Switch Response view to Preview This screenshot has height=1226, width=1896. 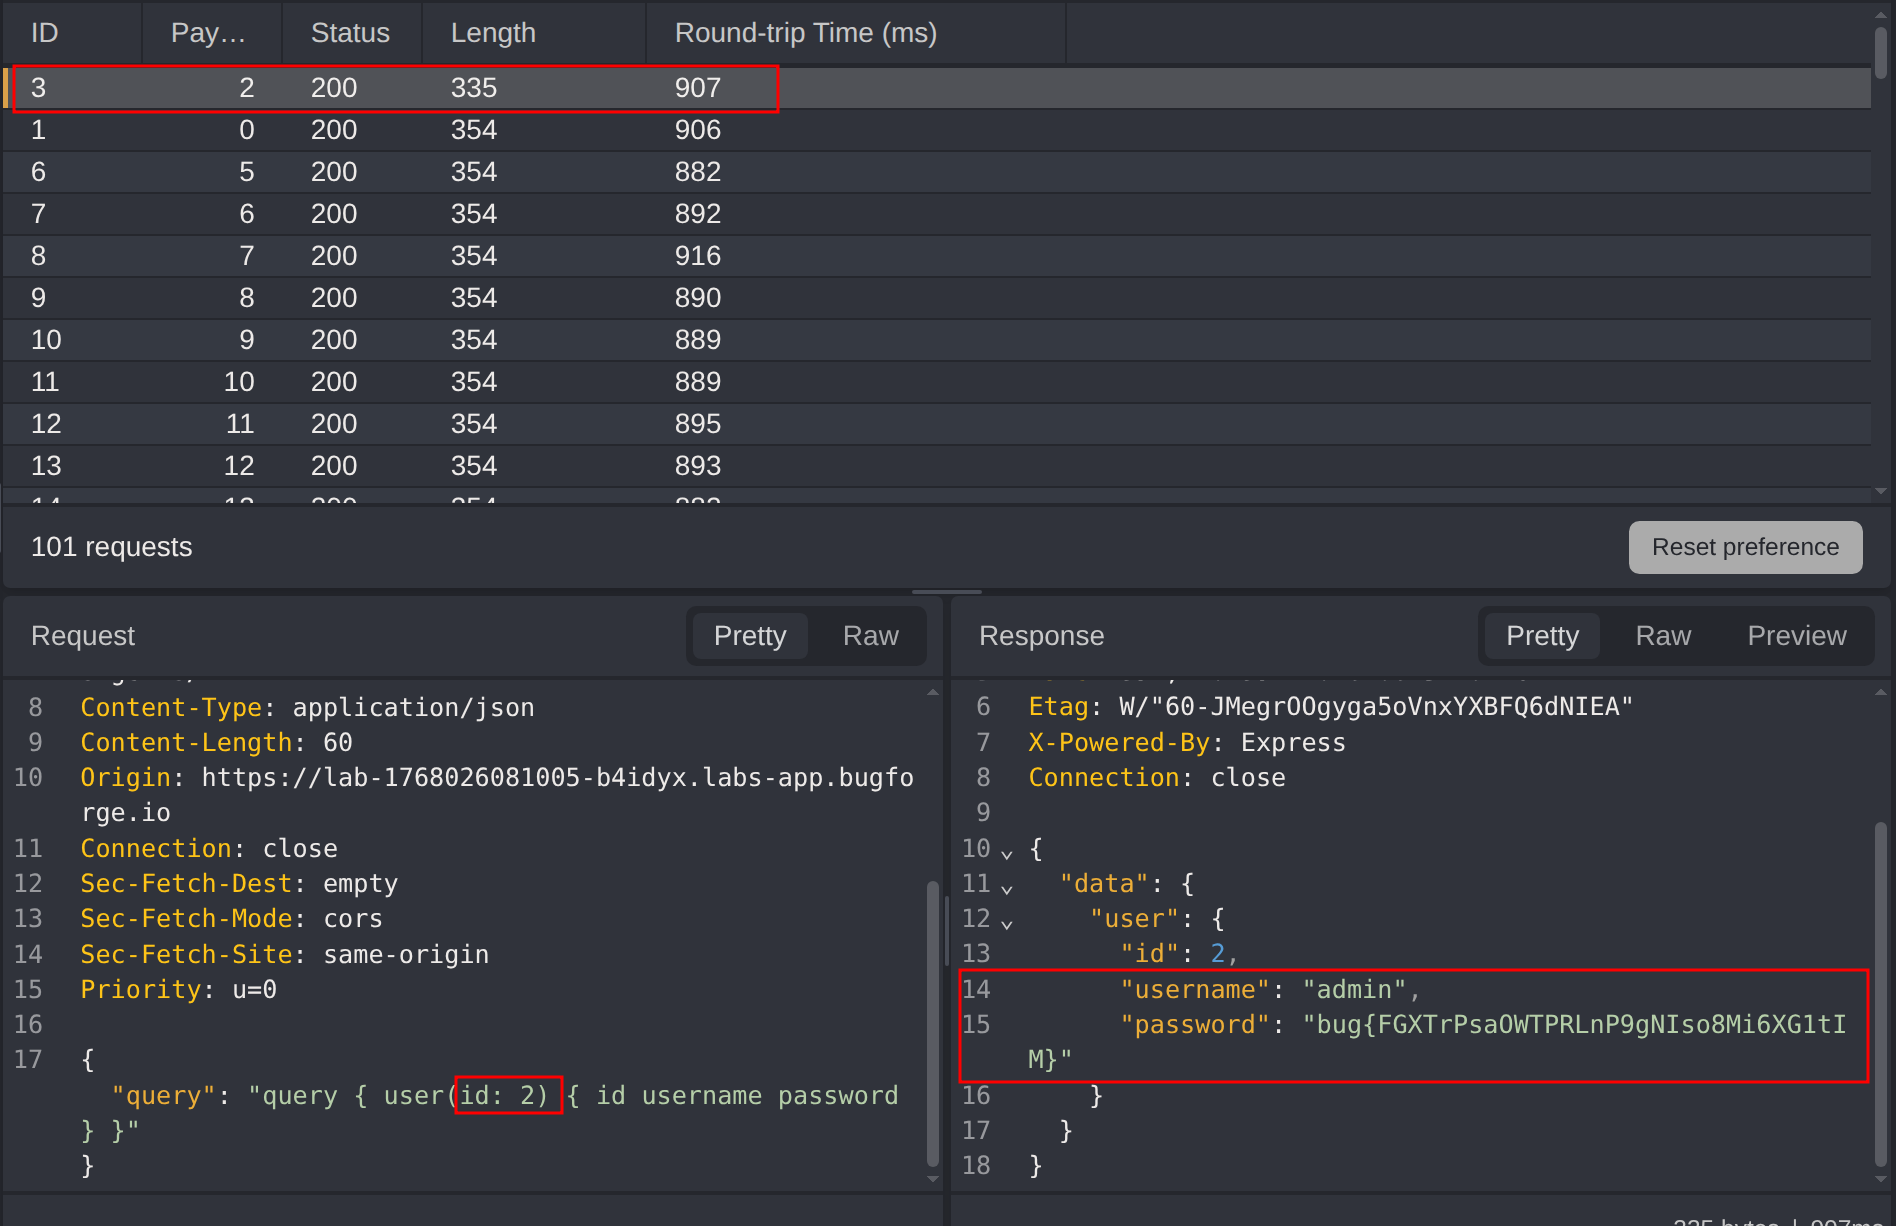(x=1796, y=636)
